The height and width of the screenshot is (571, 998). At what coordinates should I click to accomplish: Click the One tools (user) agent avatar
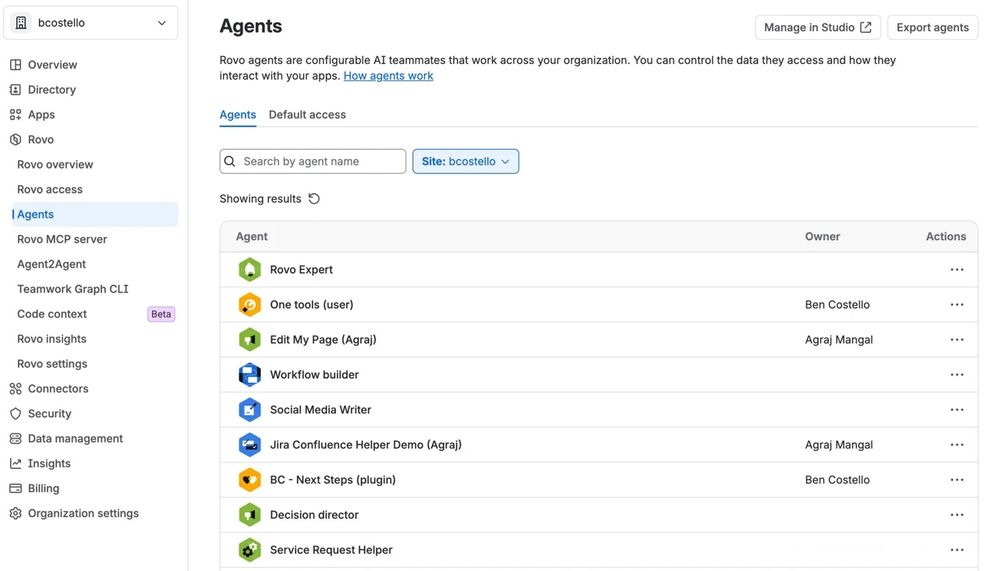pyautogui.click(x=250, y=304)
